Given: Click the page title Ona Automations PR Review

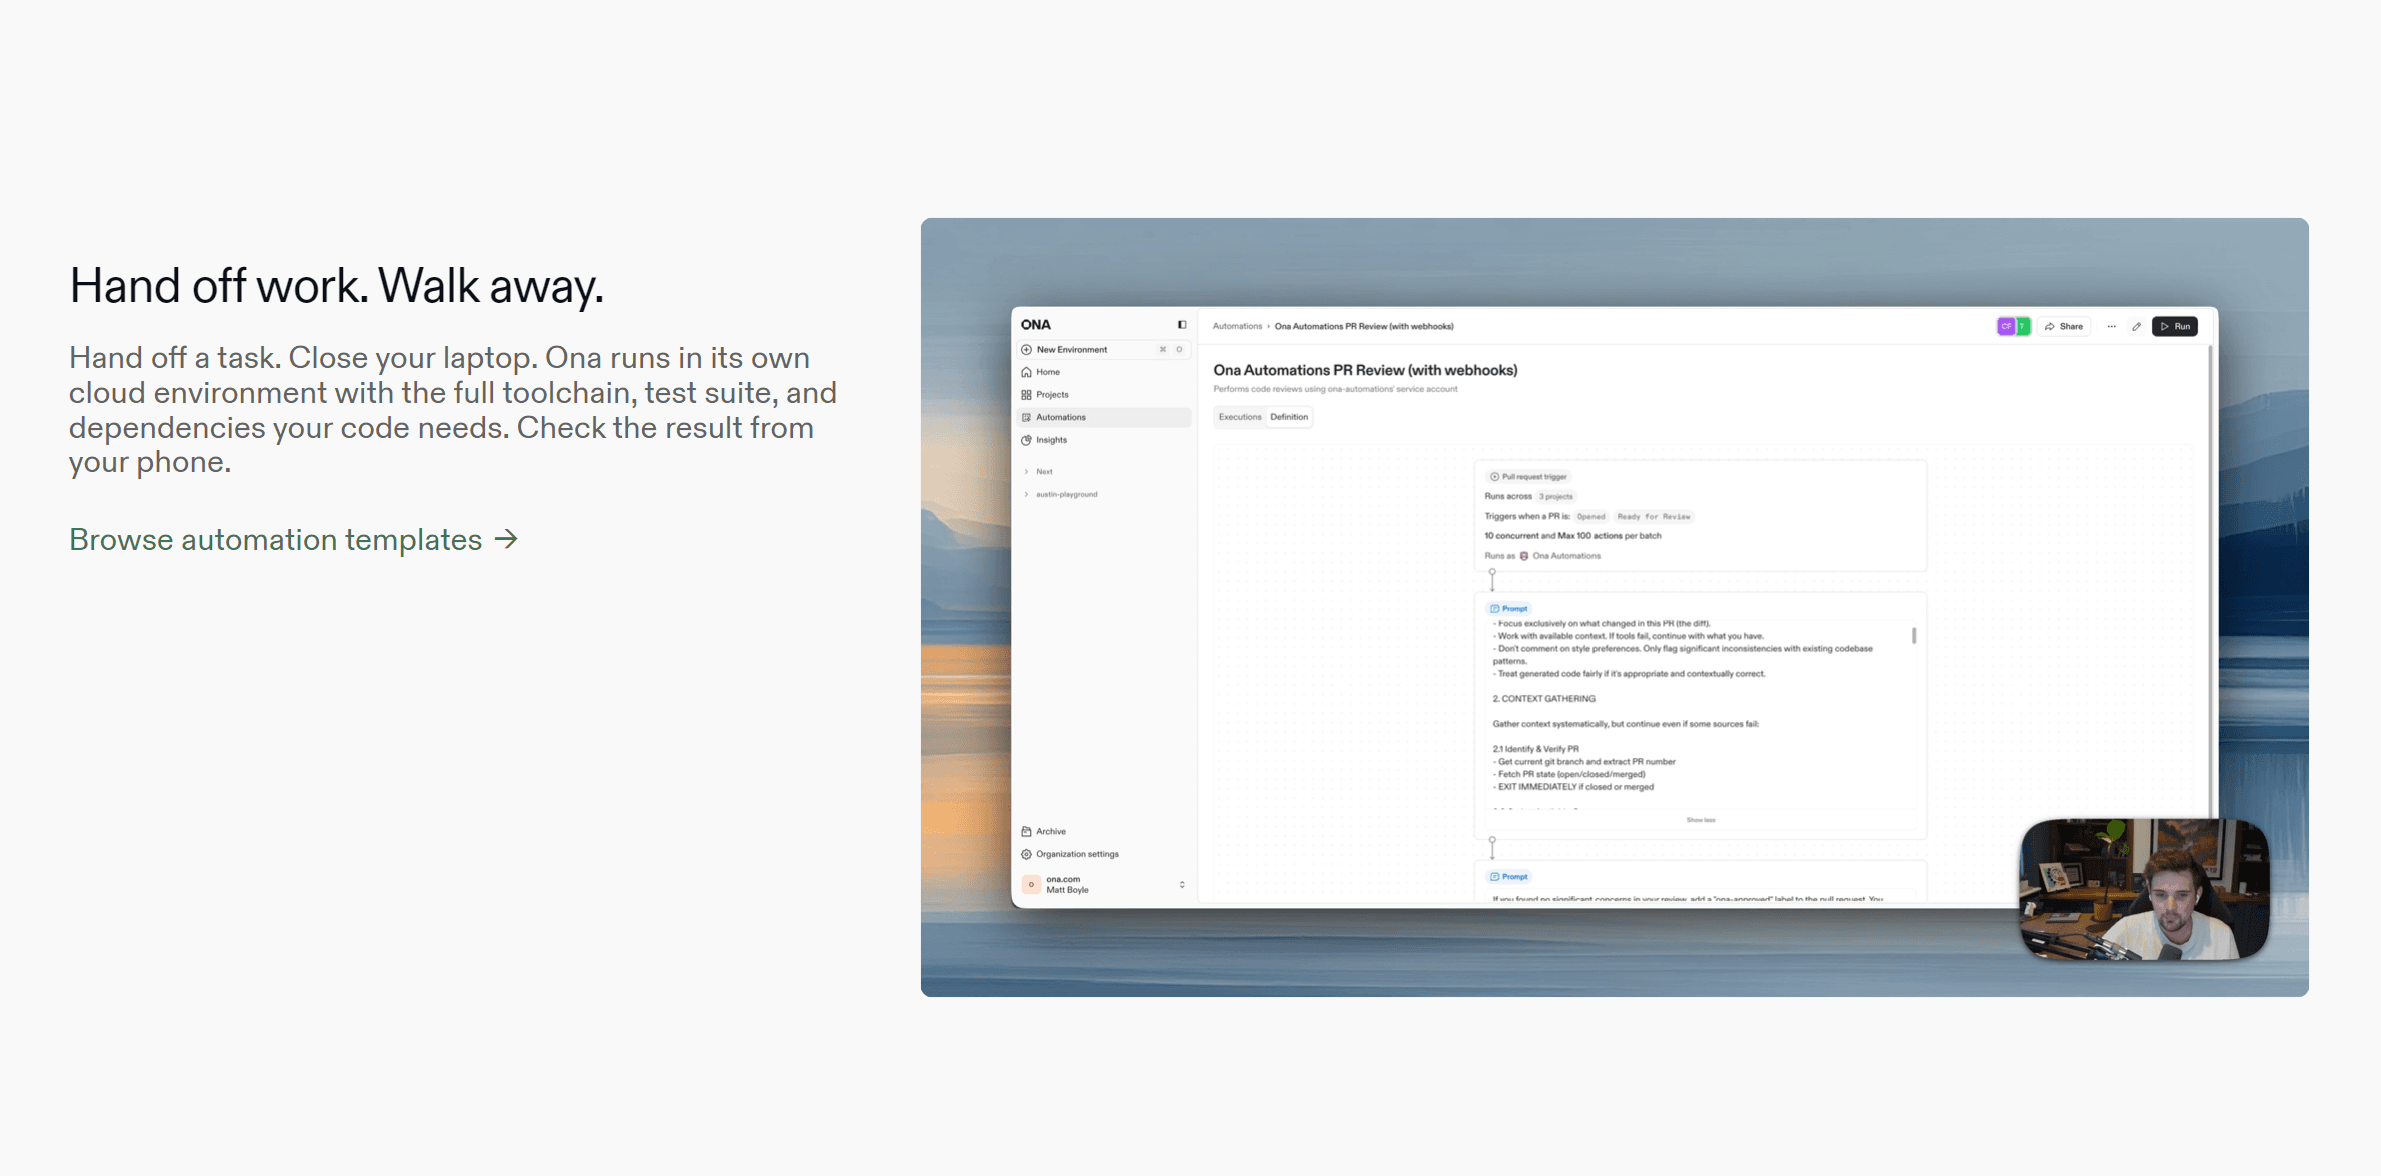Looking at the screenshot, I should [1365, 371].
